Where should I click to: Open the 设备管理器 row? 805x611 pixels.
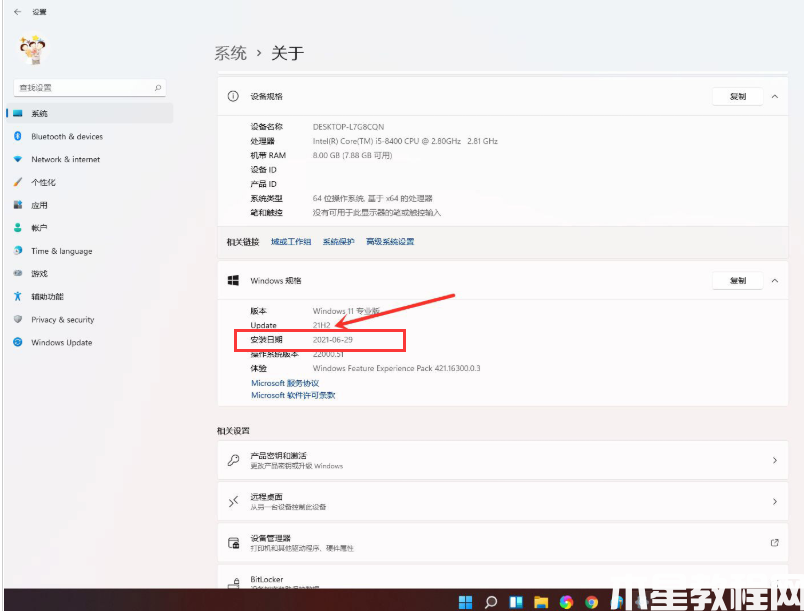pyautogui.click(x=503, y=543)
